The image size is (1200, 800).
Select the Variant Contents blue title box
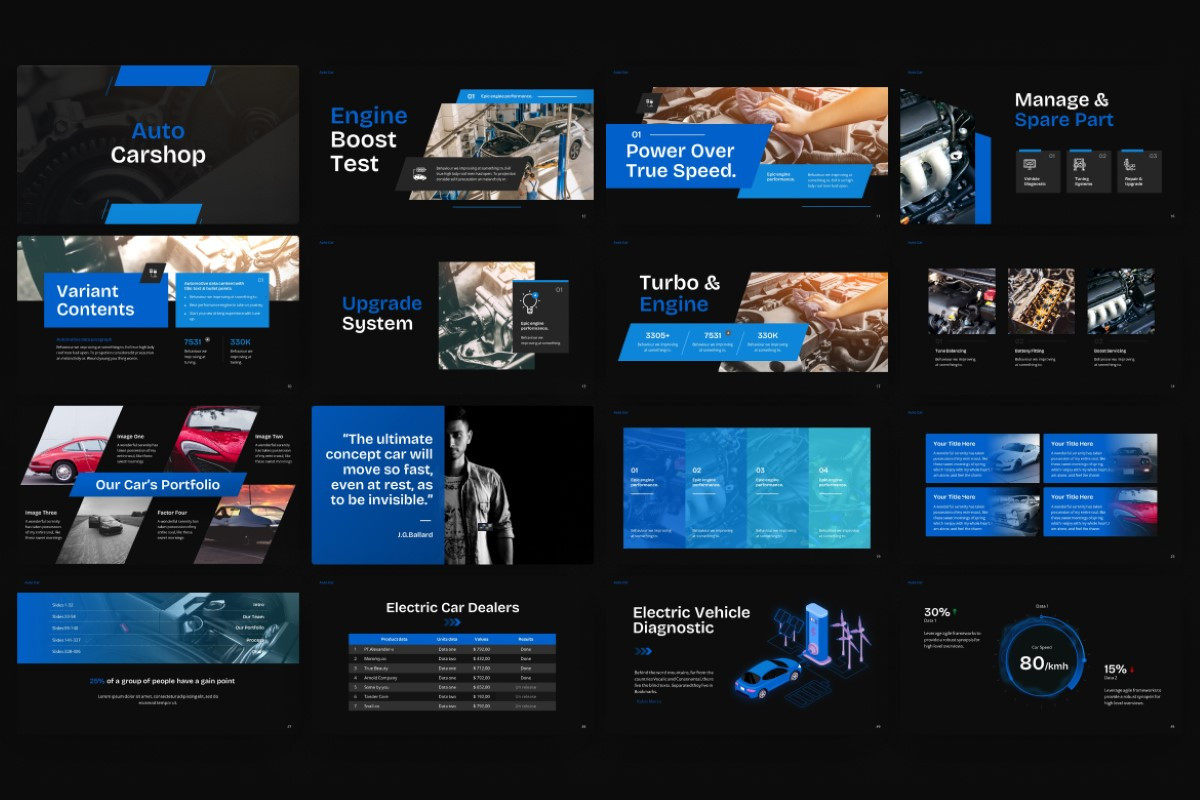[x=105, y=300]
